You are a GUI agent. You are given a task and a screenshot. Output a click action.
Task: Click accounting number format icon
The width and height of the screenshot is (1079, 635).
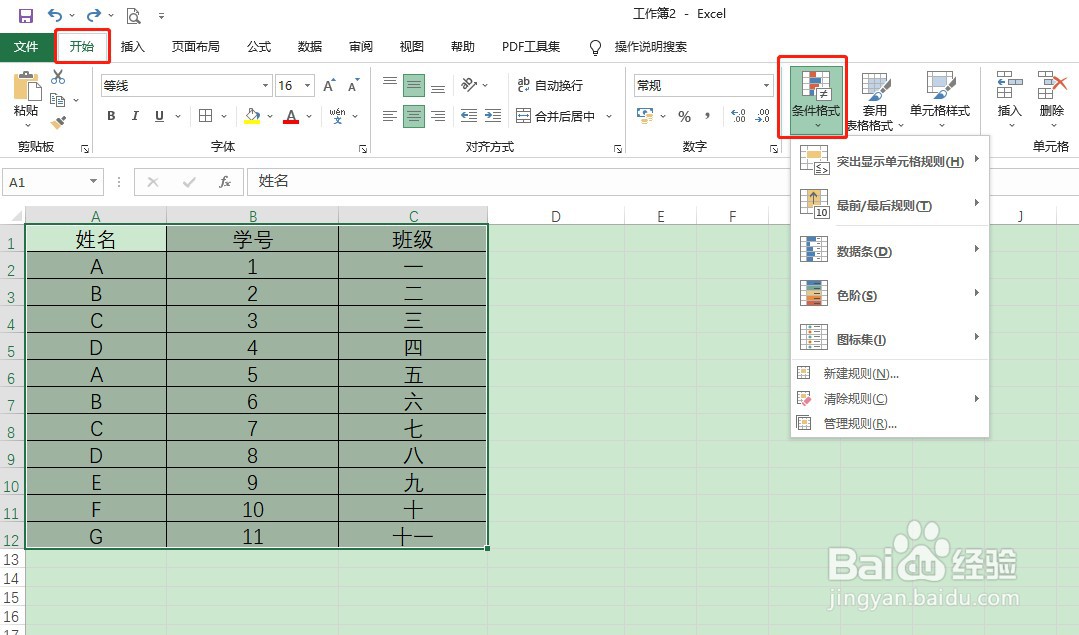tap(645, 116)
